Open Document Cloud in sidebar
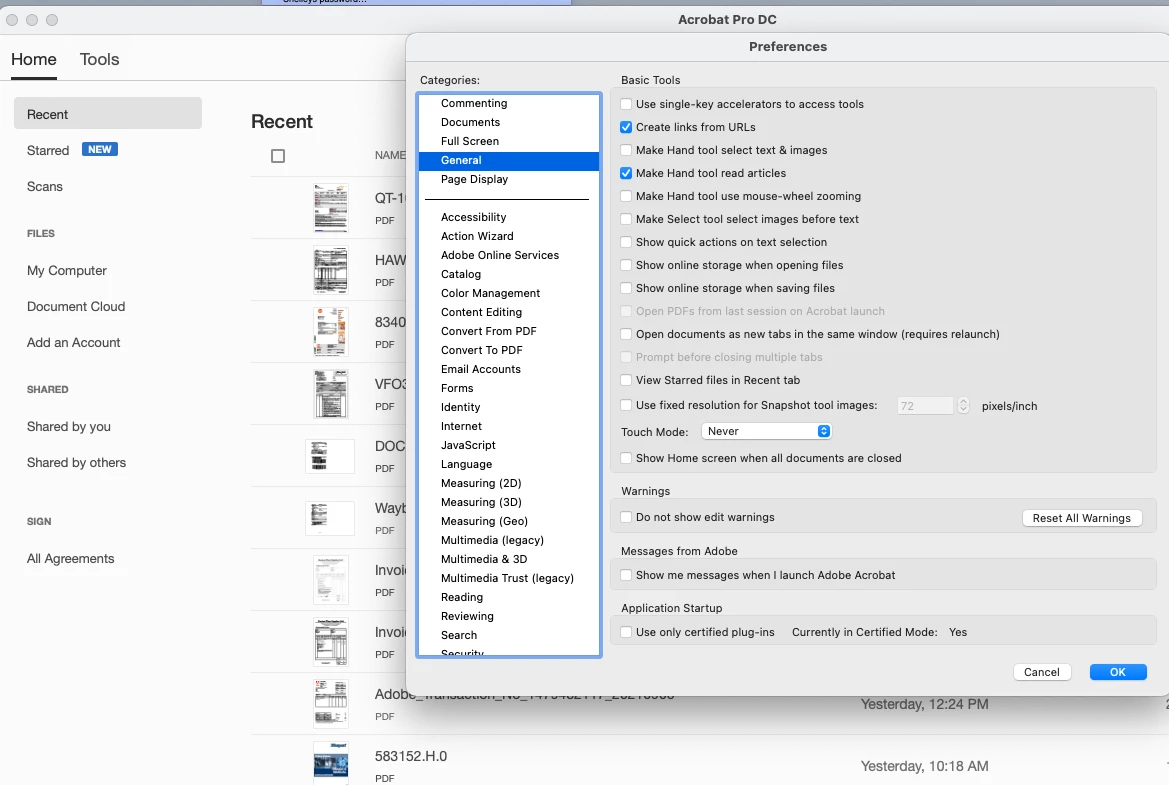Viewport: 1169px width, 785px height. pyautogui.click(x=76, y=306)
